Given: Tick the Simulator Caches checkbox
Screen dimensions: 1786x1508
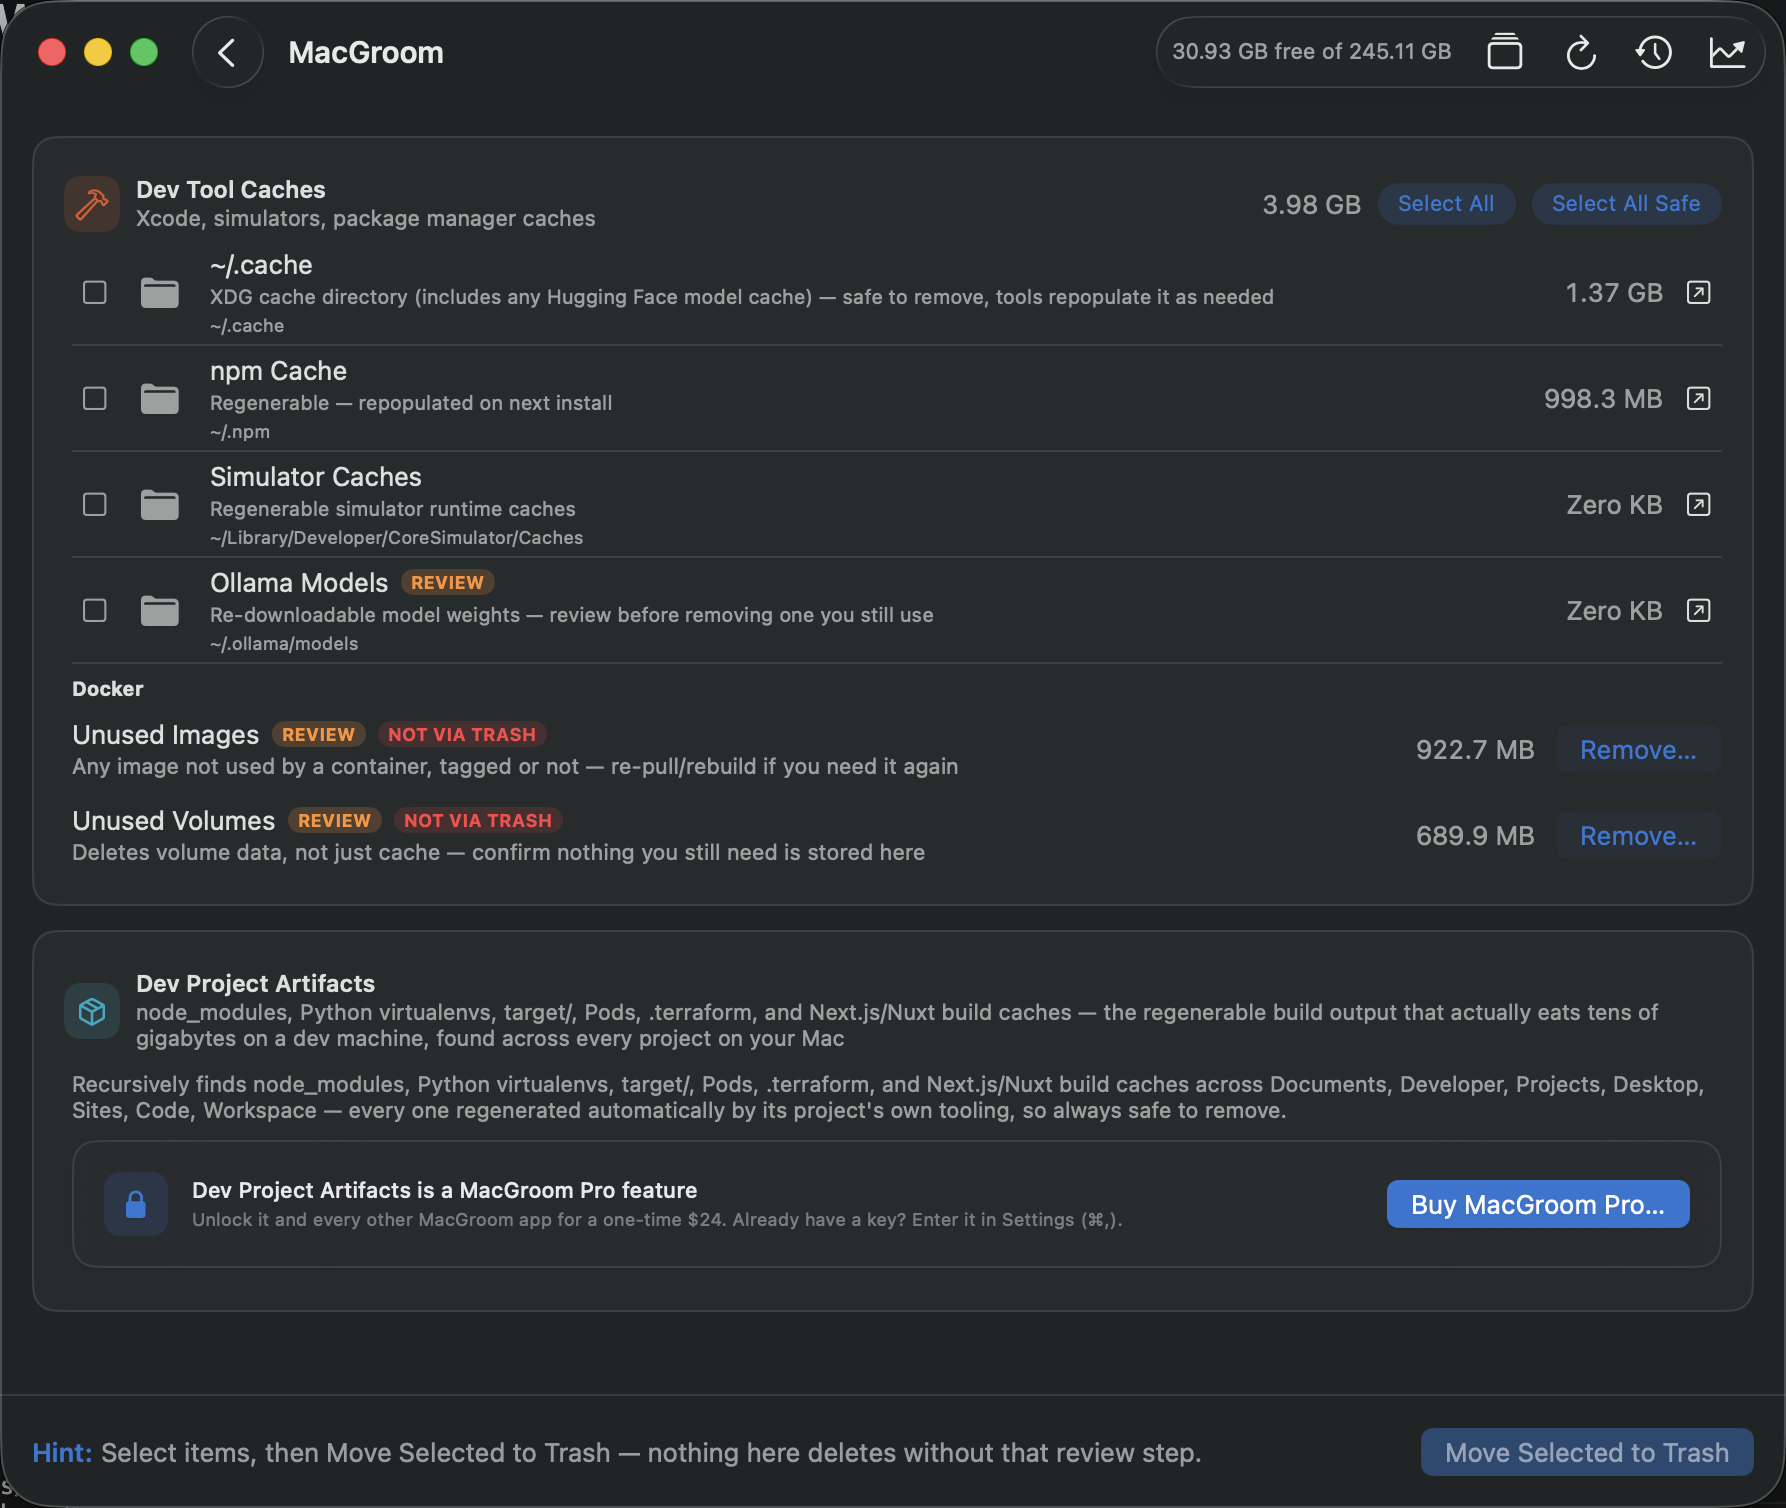Looking at the screenshot, I should pyautogui.click(x=95, y=505).
